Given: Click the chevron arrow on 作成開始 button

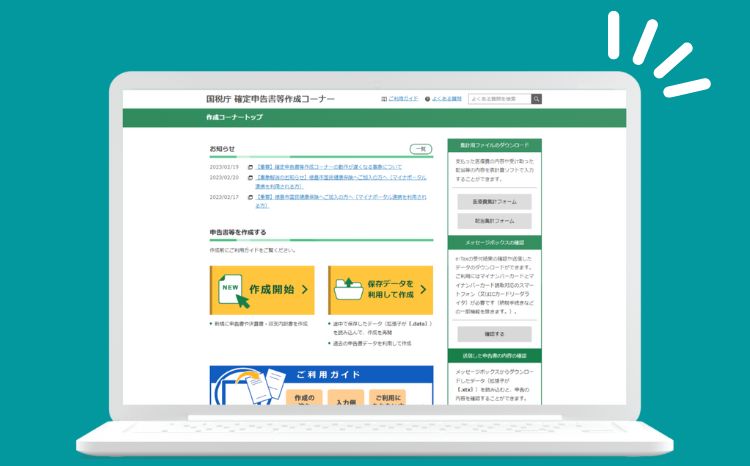Looking at the screenshot, I should pos(305,289).
